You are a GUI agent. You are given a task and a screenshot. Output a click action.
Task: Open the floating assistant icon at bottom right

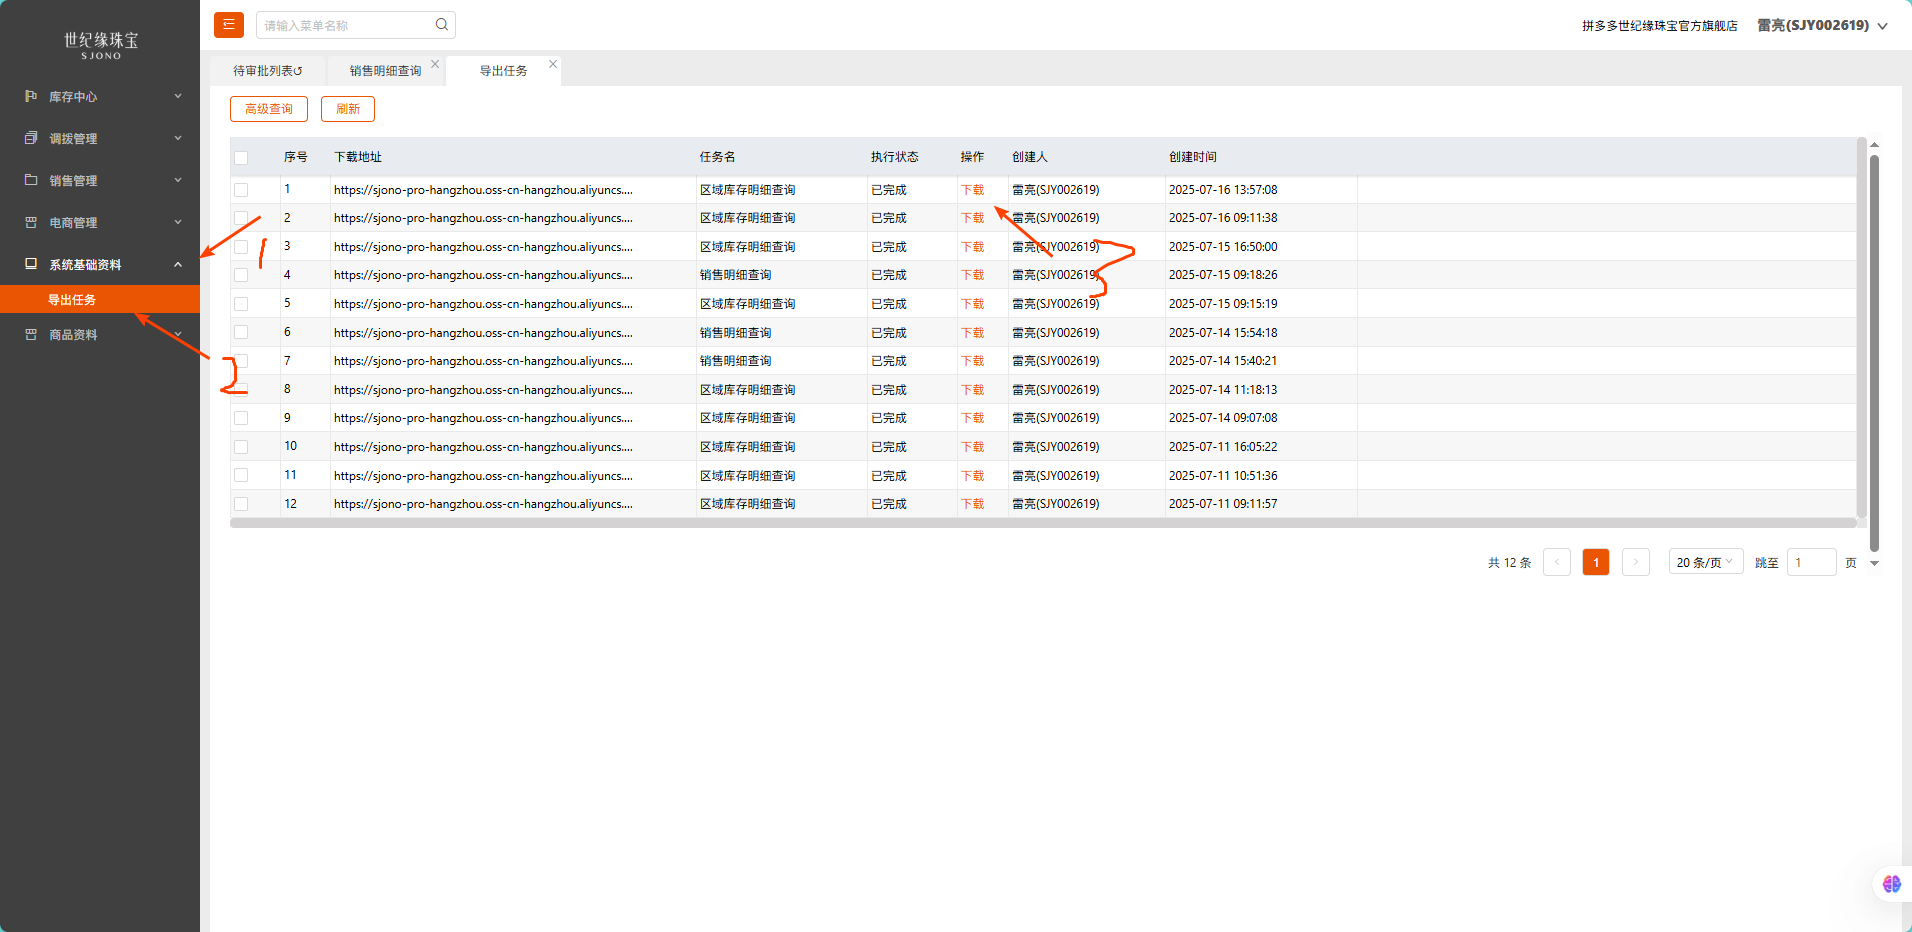coord(1891,884)
